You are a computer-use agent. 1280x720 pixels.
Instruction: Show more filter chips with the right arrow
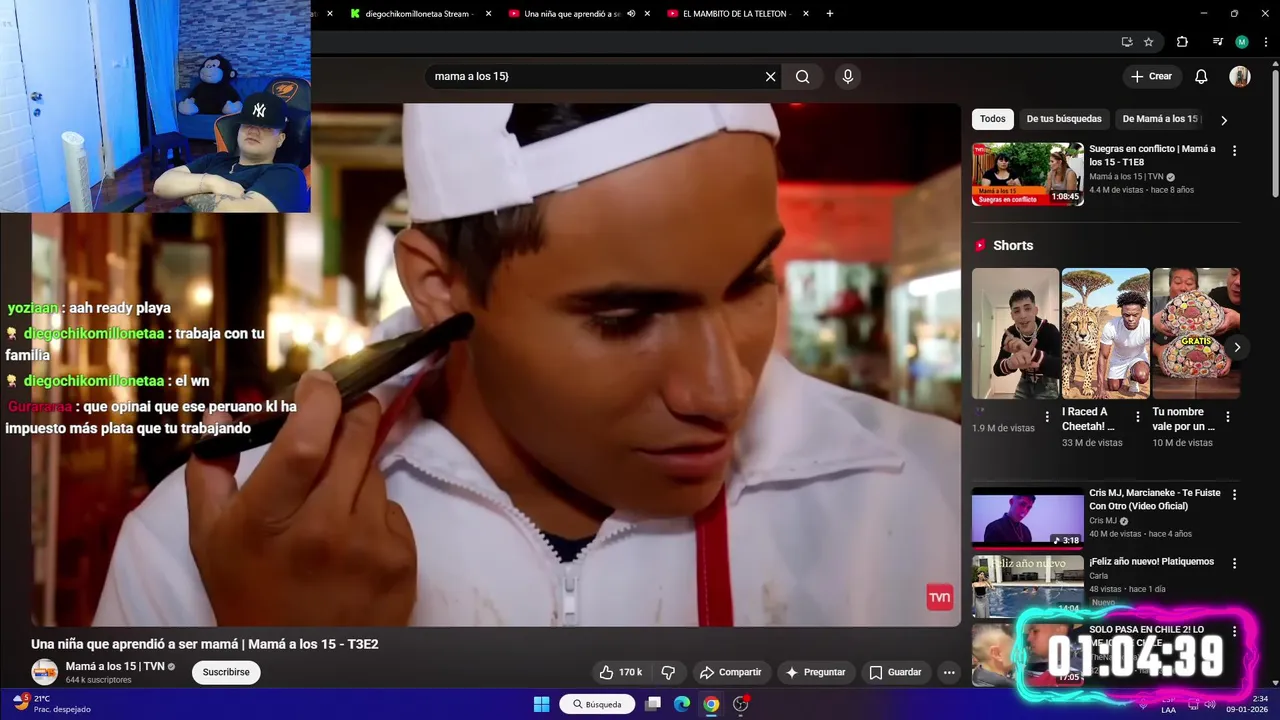click(1224, 120)
